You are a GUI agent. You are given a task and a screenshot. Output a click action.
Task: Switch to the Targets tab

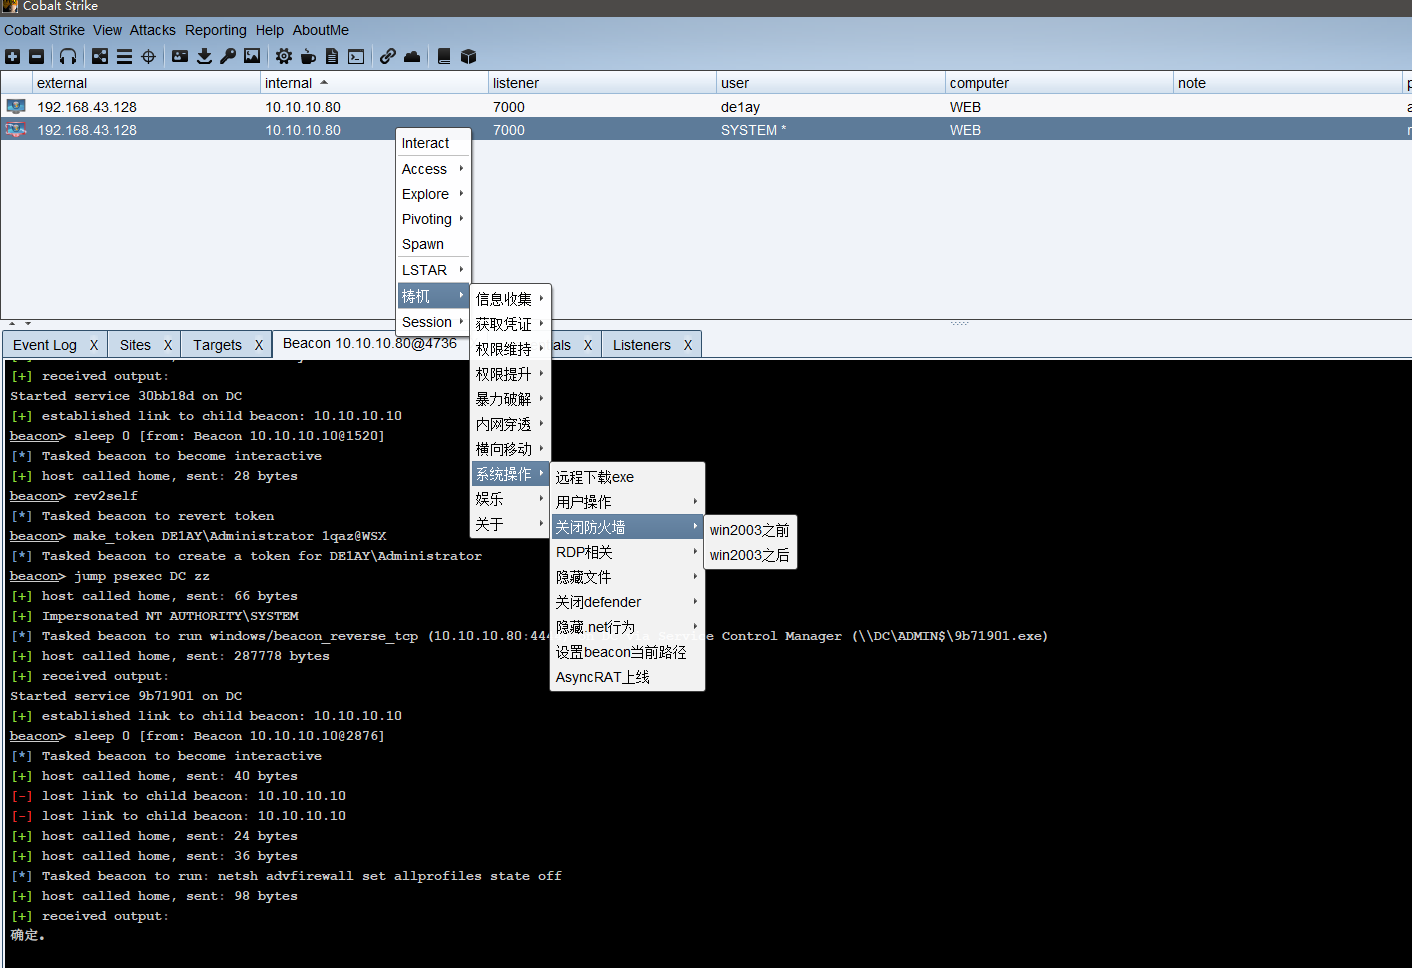click(217, 345)
